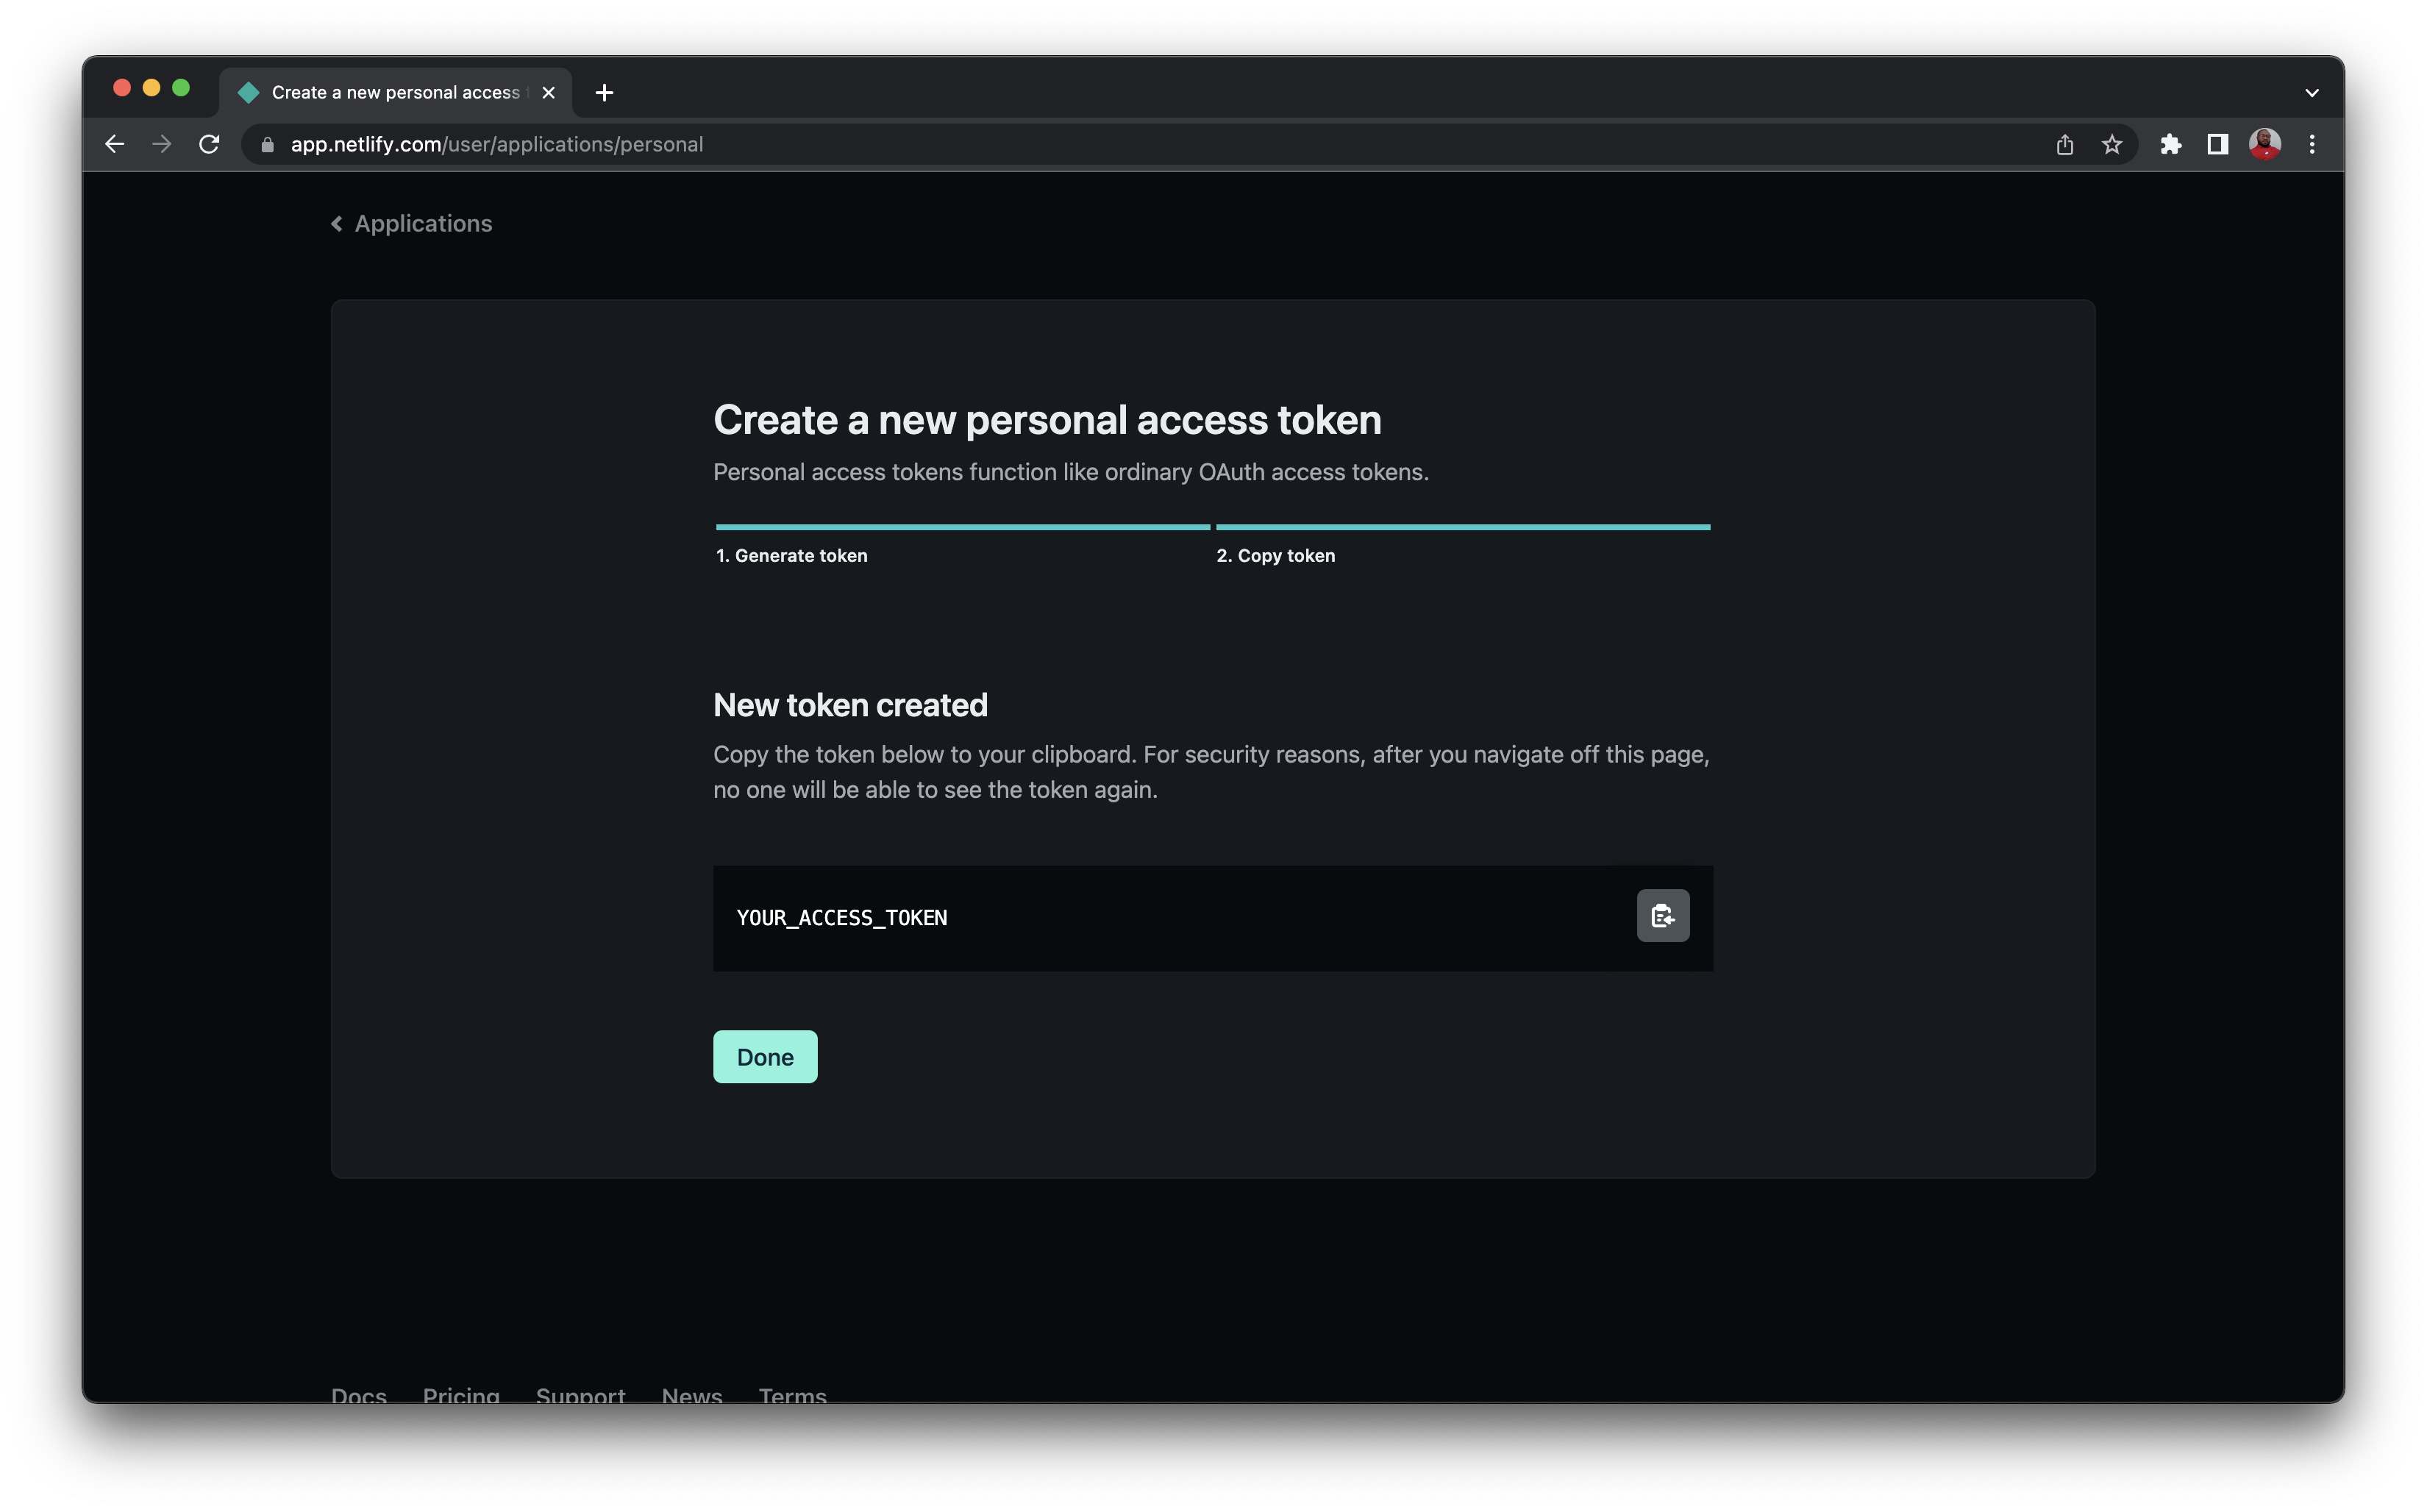The width and height of the screenshot is (2427, 1512).
Task: Click the Done button
Action: 764,1056
